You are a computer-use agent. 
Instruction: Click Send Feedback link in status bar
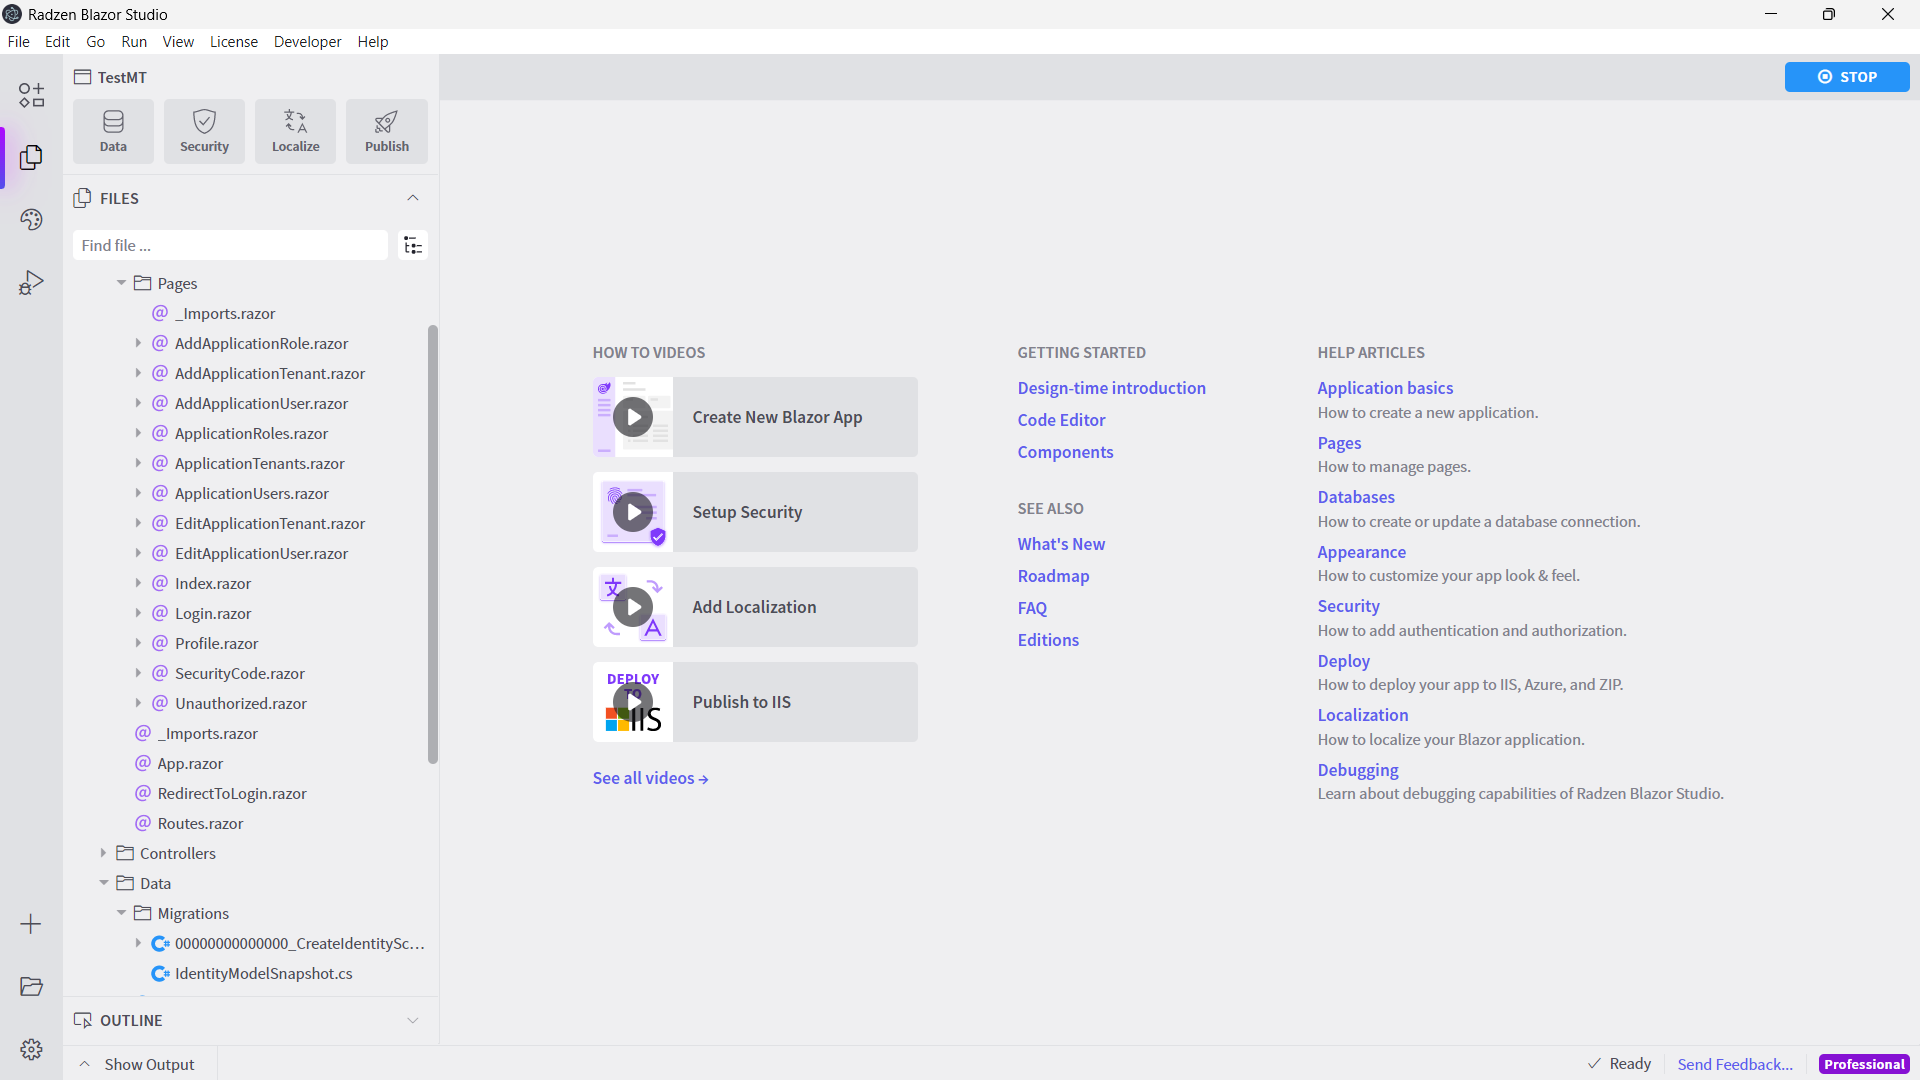(1735, 1064)
